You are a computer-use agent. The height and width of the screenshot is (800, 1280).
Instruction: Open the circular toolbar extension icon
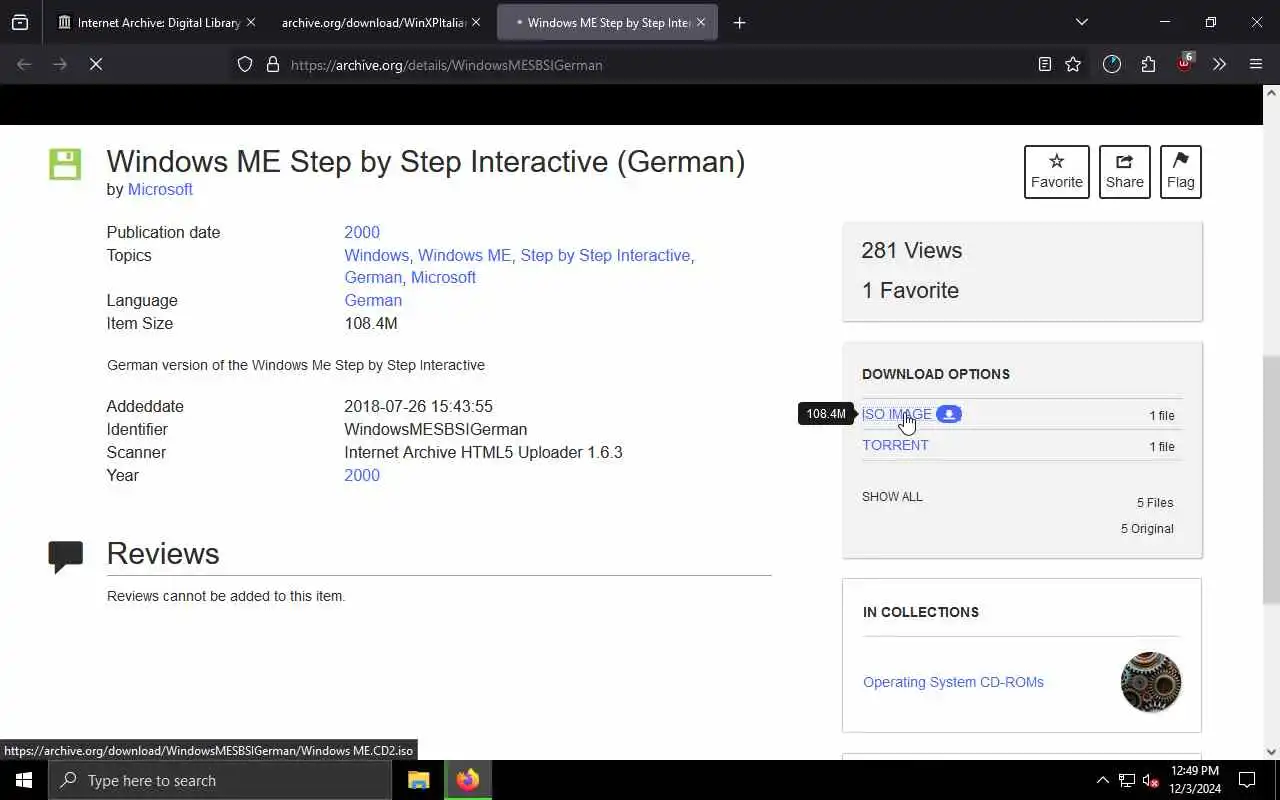pyautogui.click(x=1112, y=64)
